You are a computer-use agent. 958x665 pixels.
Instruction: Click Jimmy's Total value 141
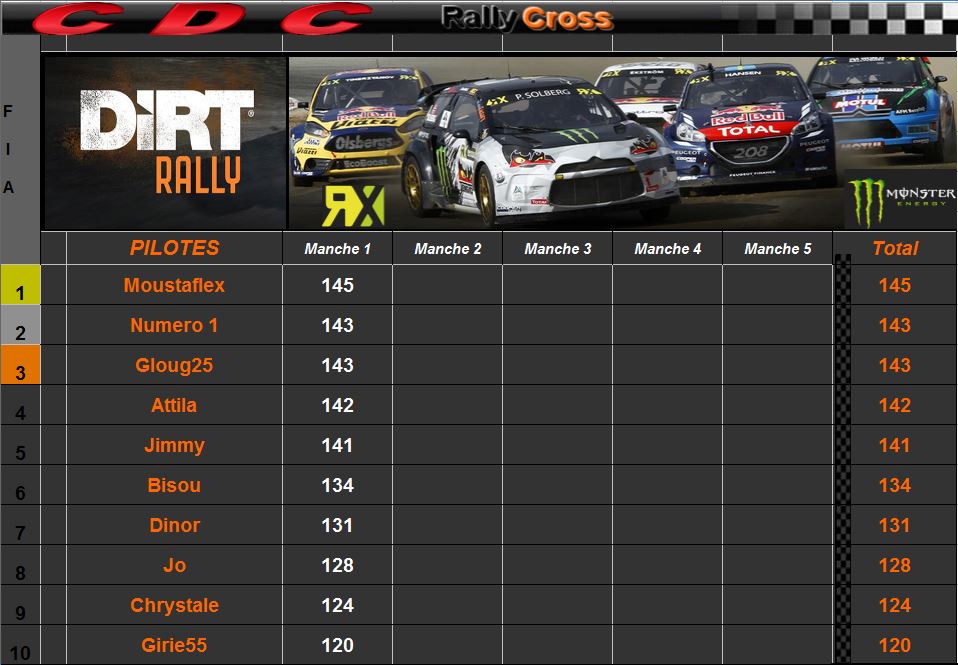click(x=894, y=445)
